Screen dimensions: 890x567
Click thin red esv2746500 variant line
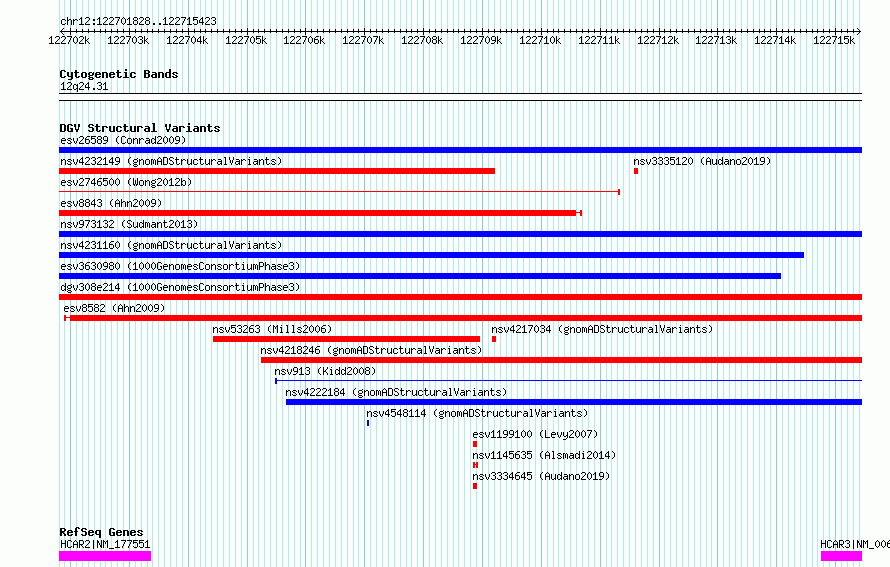[339, 192]
